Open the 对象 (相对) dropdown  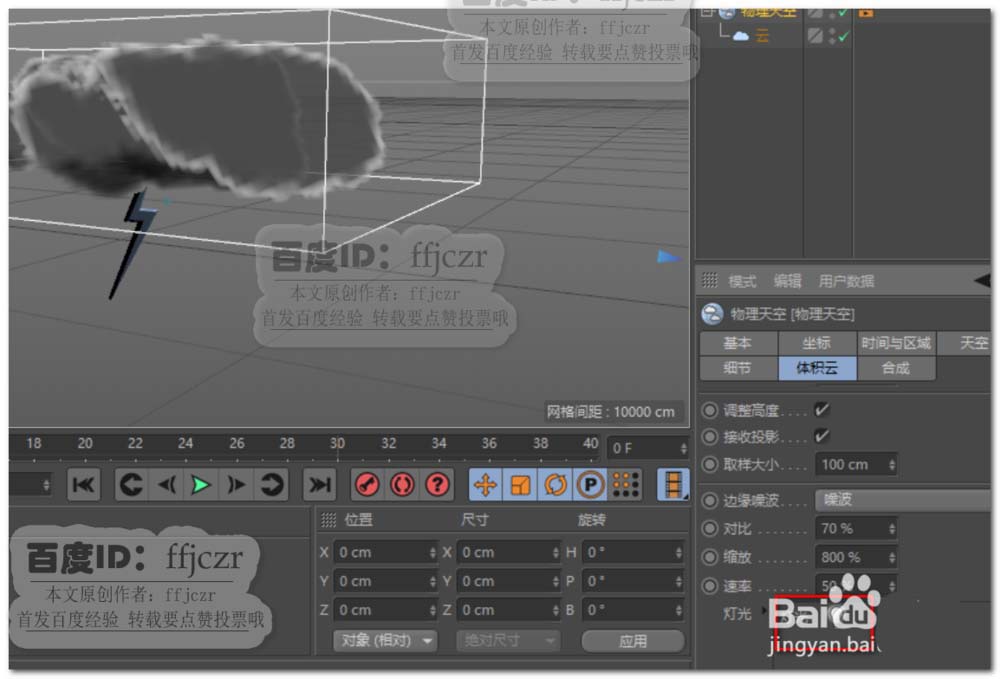pos(385,640)
